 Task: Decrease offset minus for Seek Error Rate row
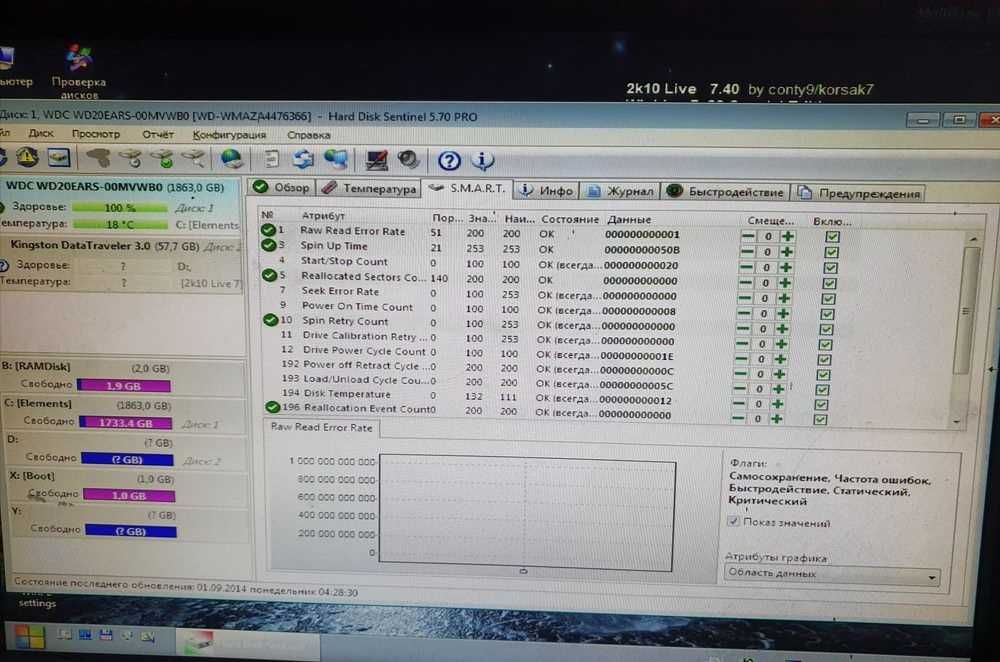pos(745,298)
